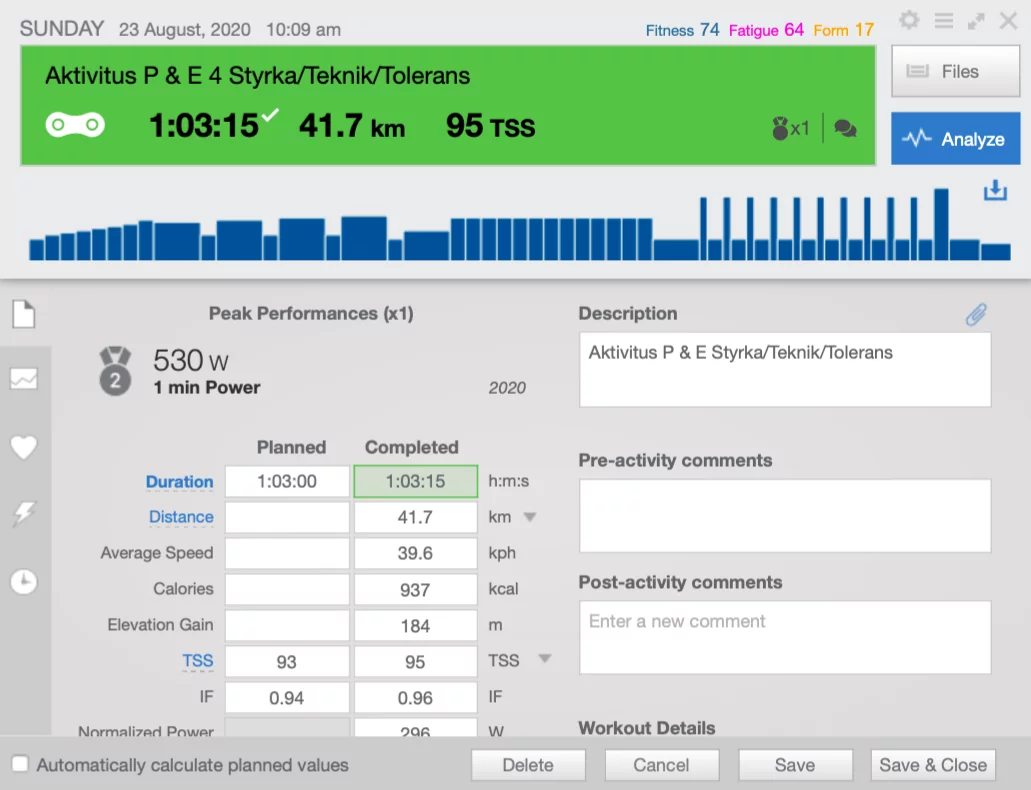The width and height of the screenshot is (1031, 790).
Task: Click the Form 17 value
Action: tap(844, 30)
